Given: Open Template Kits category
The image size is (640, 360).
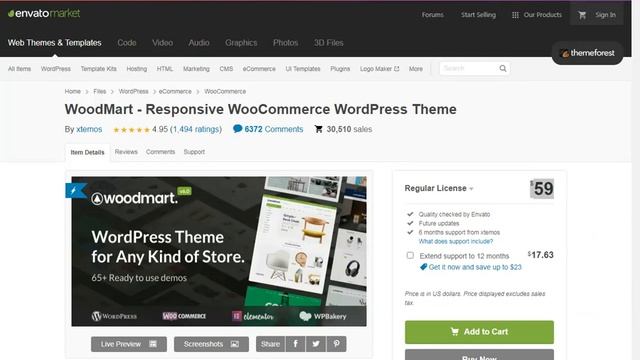Looking at the screenshot, I should [x=99, y=69].
